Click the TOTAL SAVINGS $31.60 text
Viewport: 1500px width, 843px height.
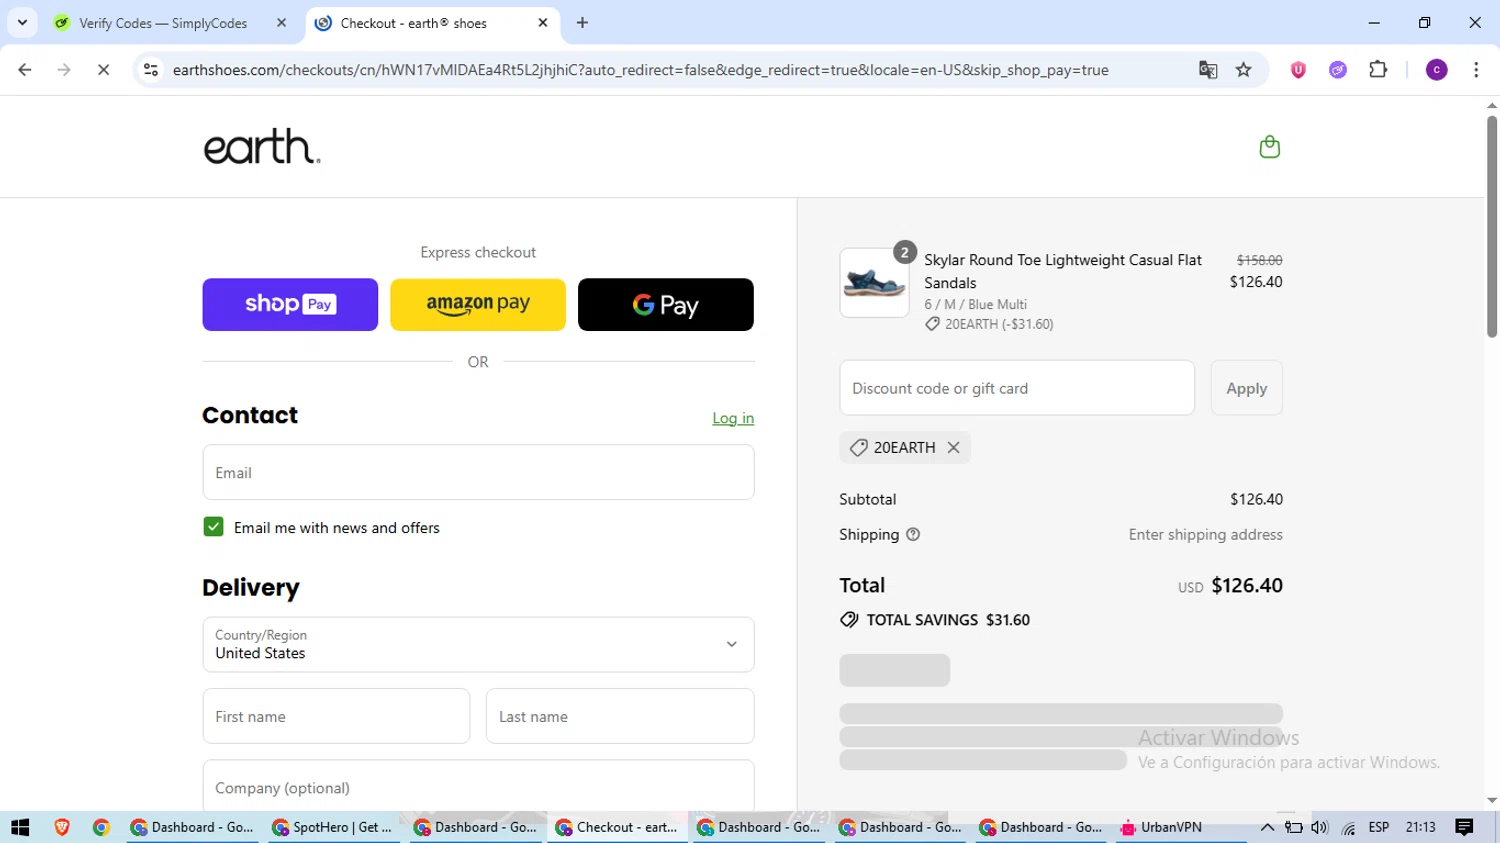click(948, 620)
